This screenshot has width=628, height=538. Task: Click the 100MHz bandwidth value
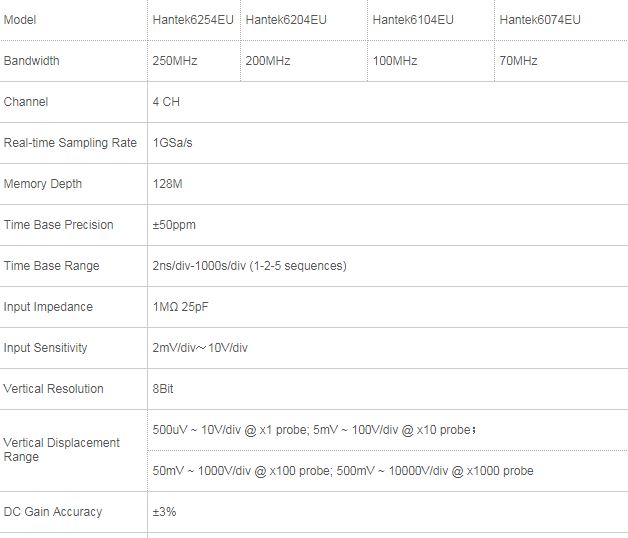tap(395, 61)
